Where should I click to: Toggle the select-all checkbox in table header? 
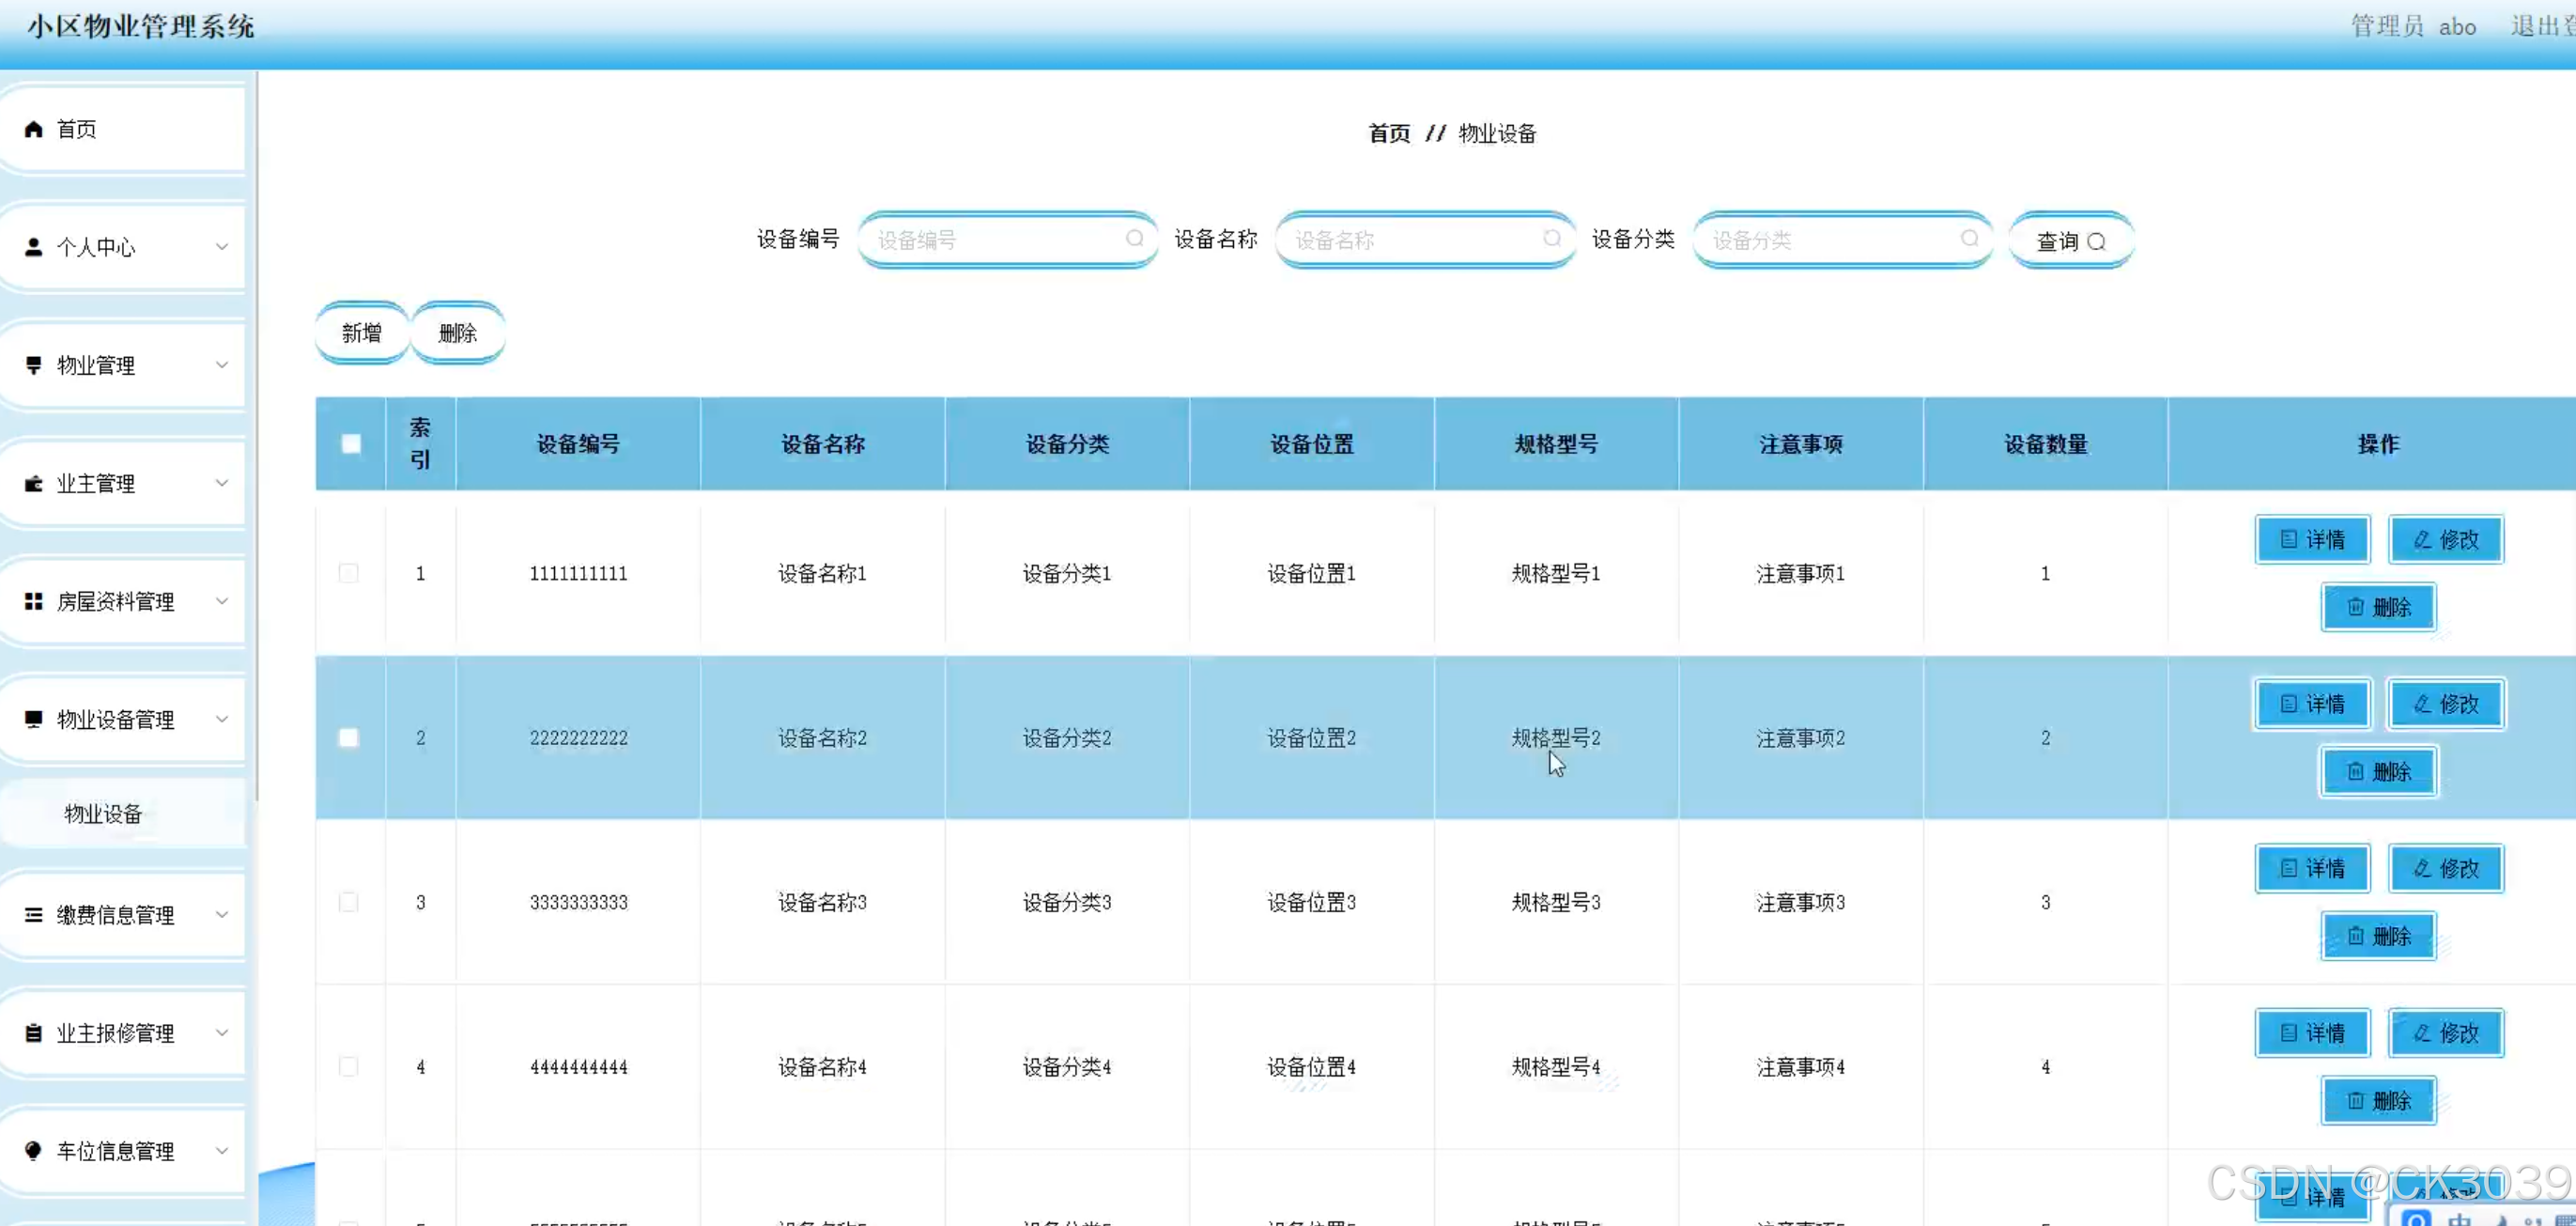(351, 444)
